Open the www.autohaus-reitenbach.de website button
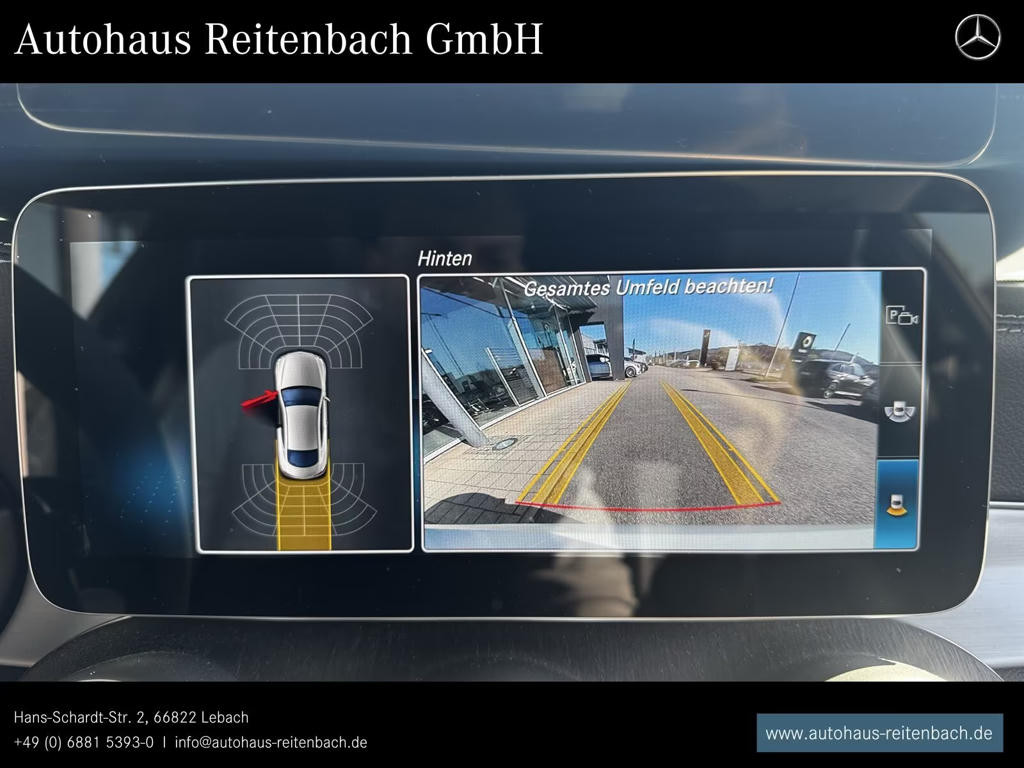1024x768 pixels. [x=878, y=733]
